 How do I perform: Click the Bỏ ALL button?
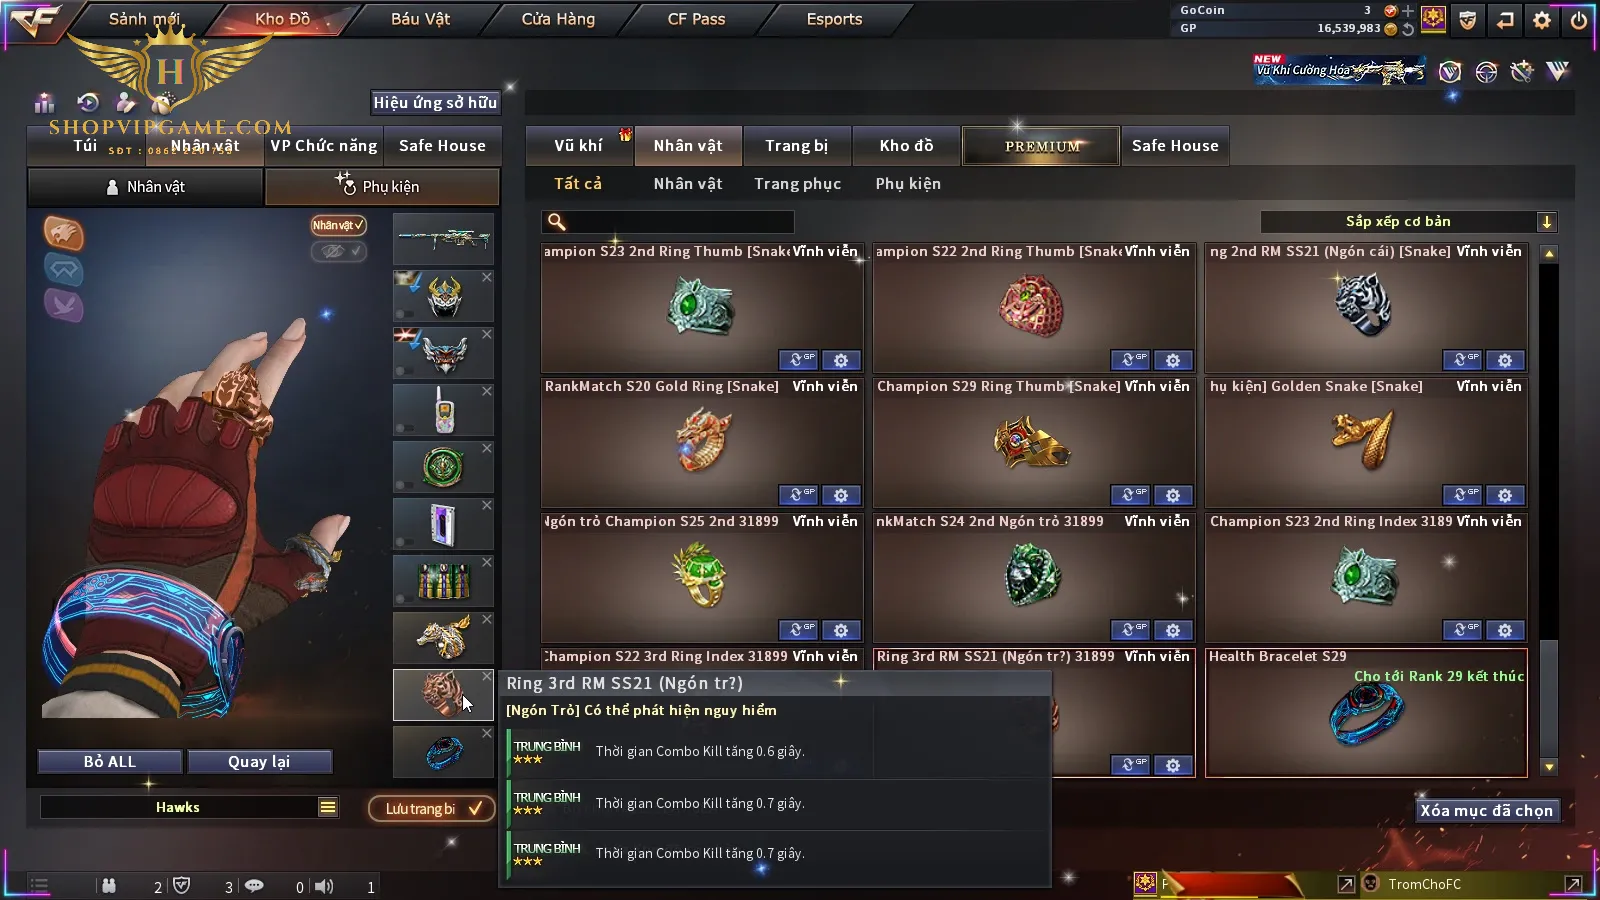click(110, 762)
